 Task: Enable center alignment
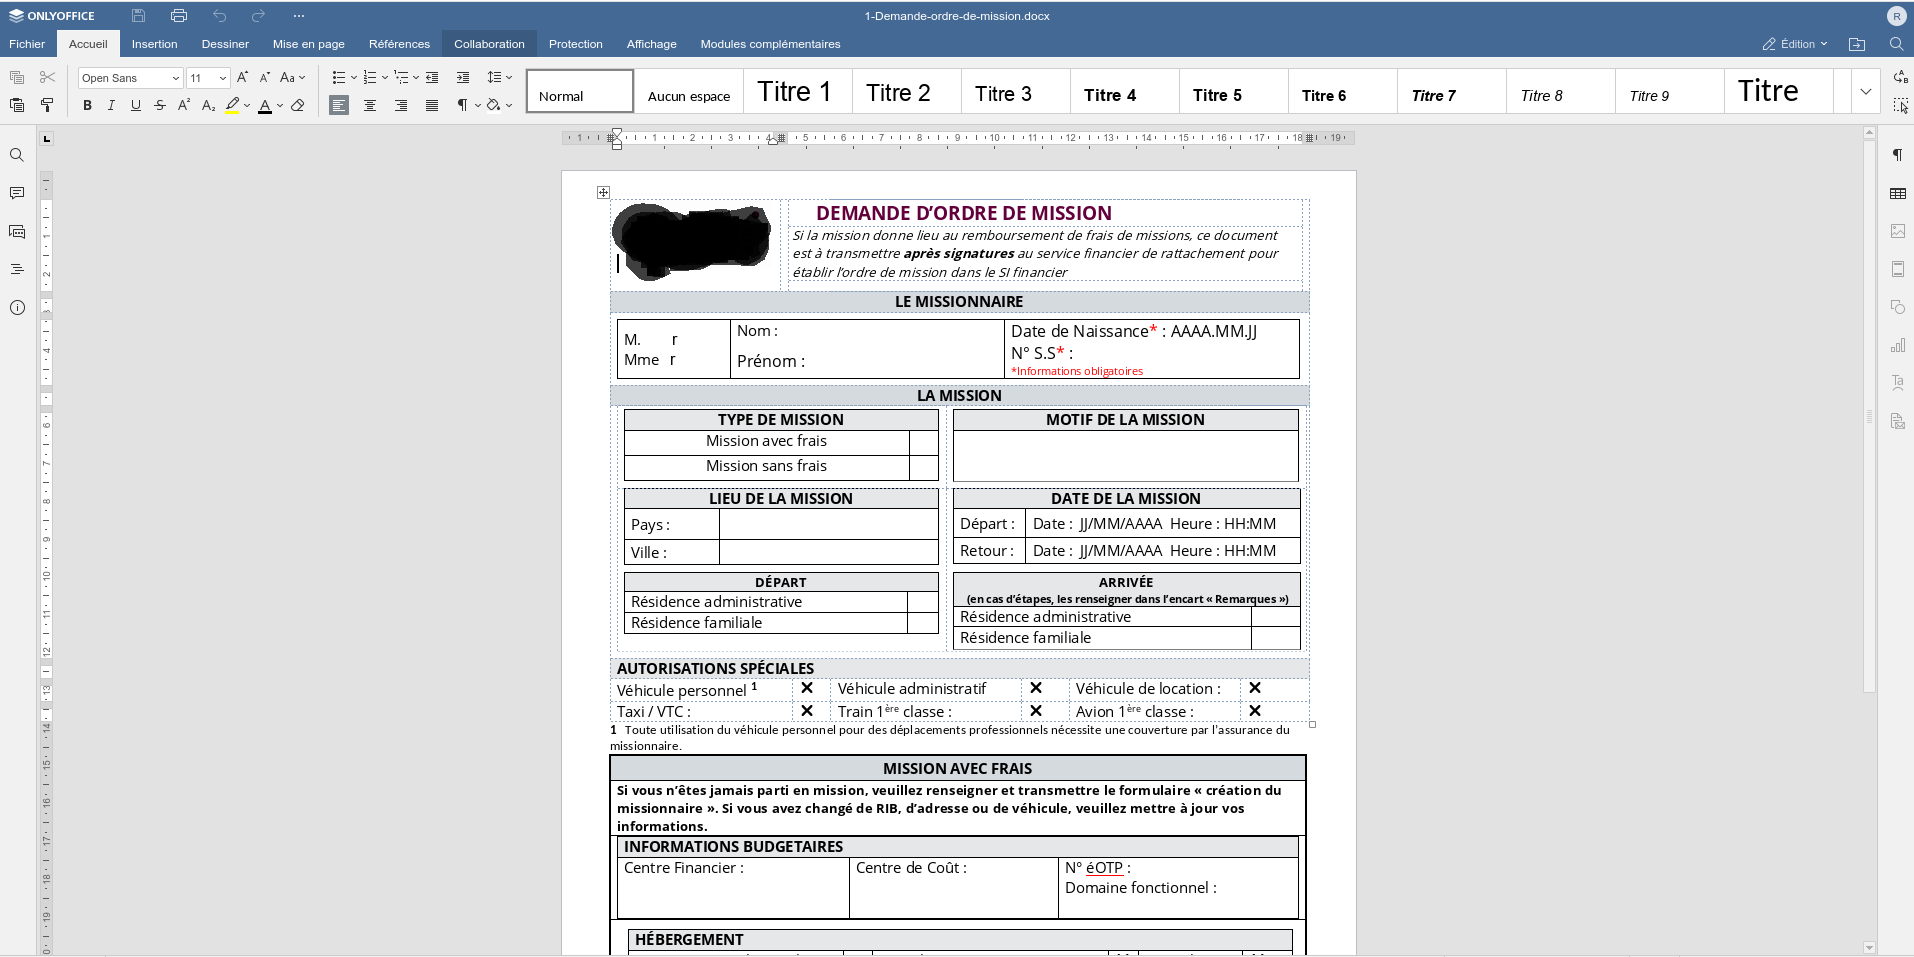click(x=370, y=105)
